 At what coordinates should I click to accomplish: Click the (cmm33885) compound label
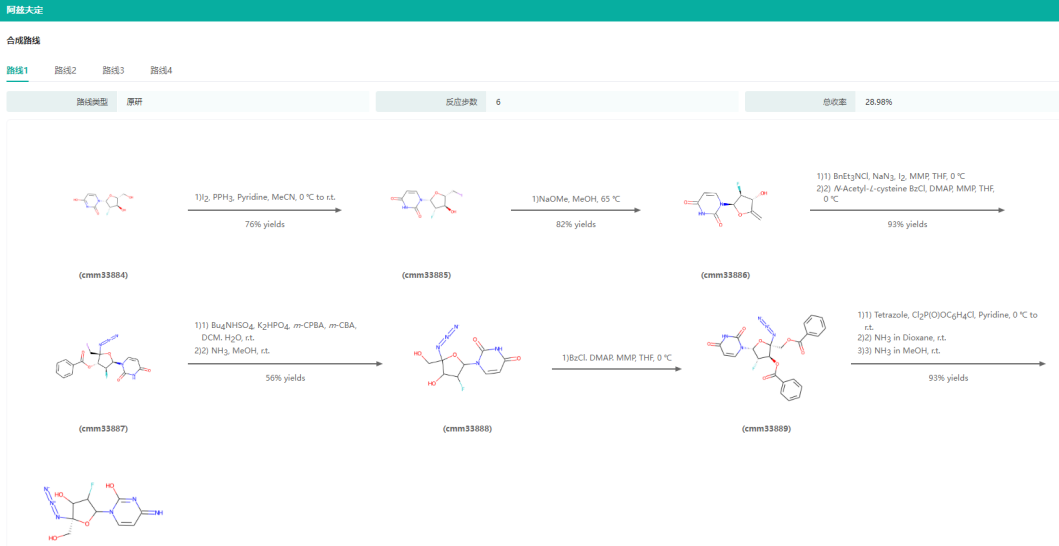coord(426,276)
